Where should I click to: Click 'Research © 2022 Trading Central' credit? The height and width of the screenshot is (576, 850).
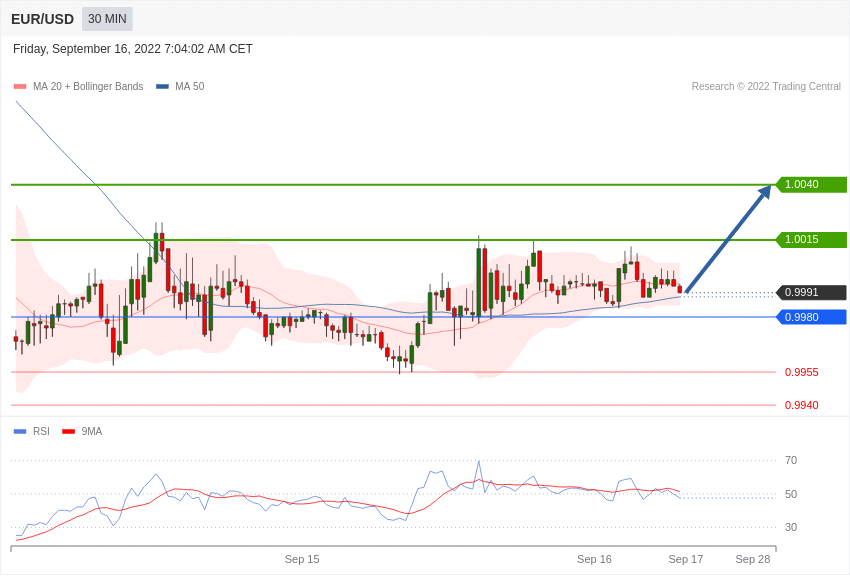click(x=766, y=87)
